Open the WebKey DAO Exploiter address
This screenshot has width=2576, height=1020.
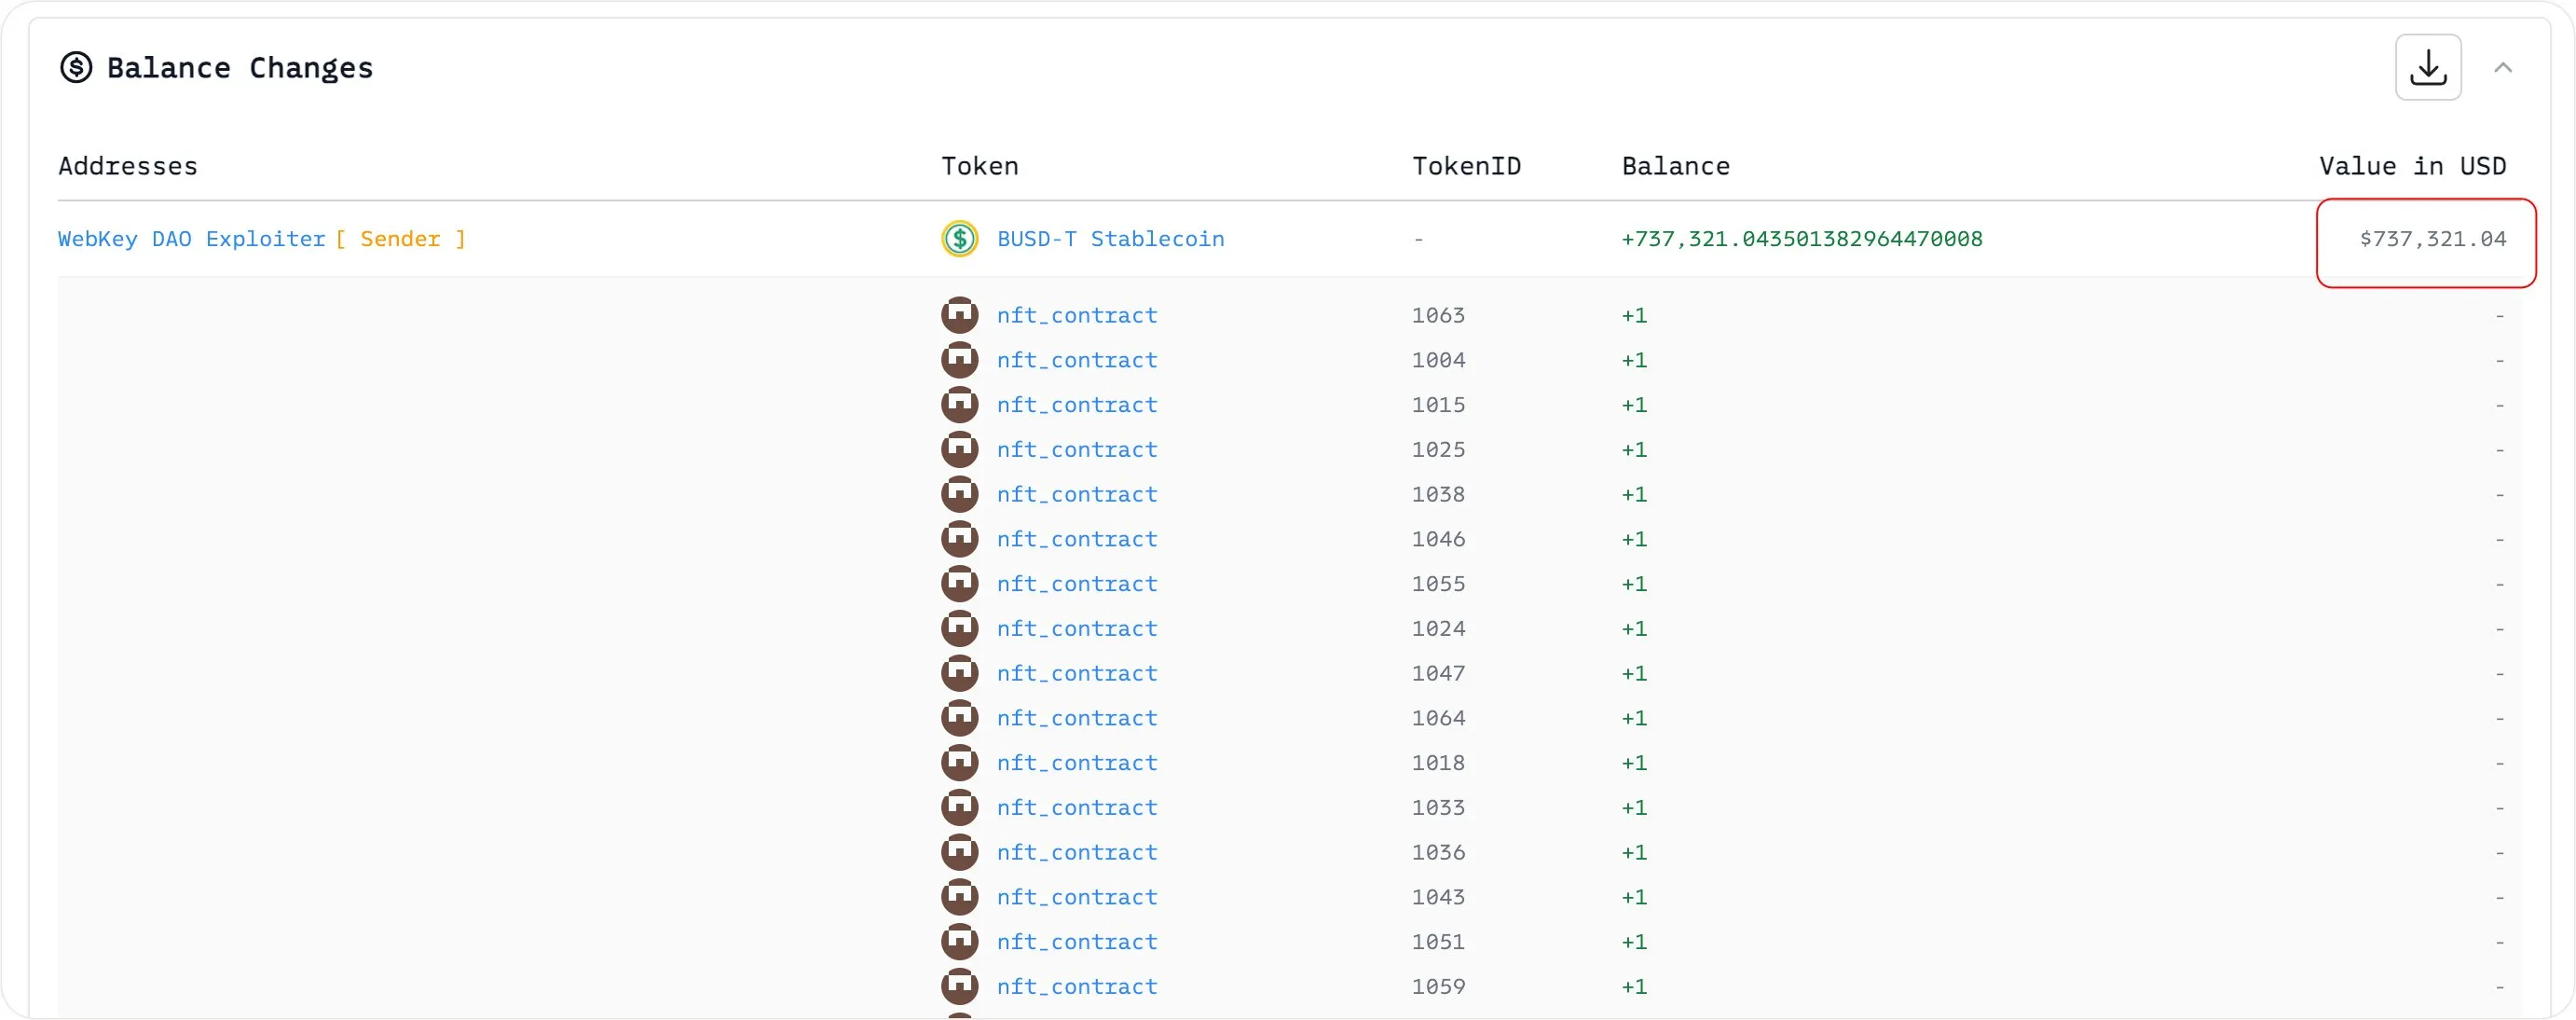point(192,239)
